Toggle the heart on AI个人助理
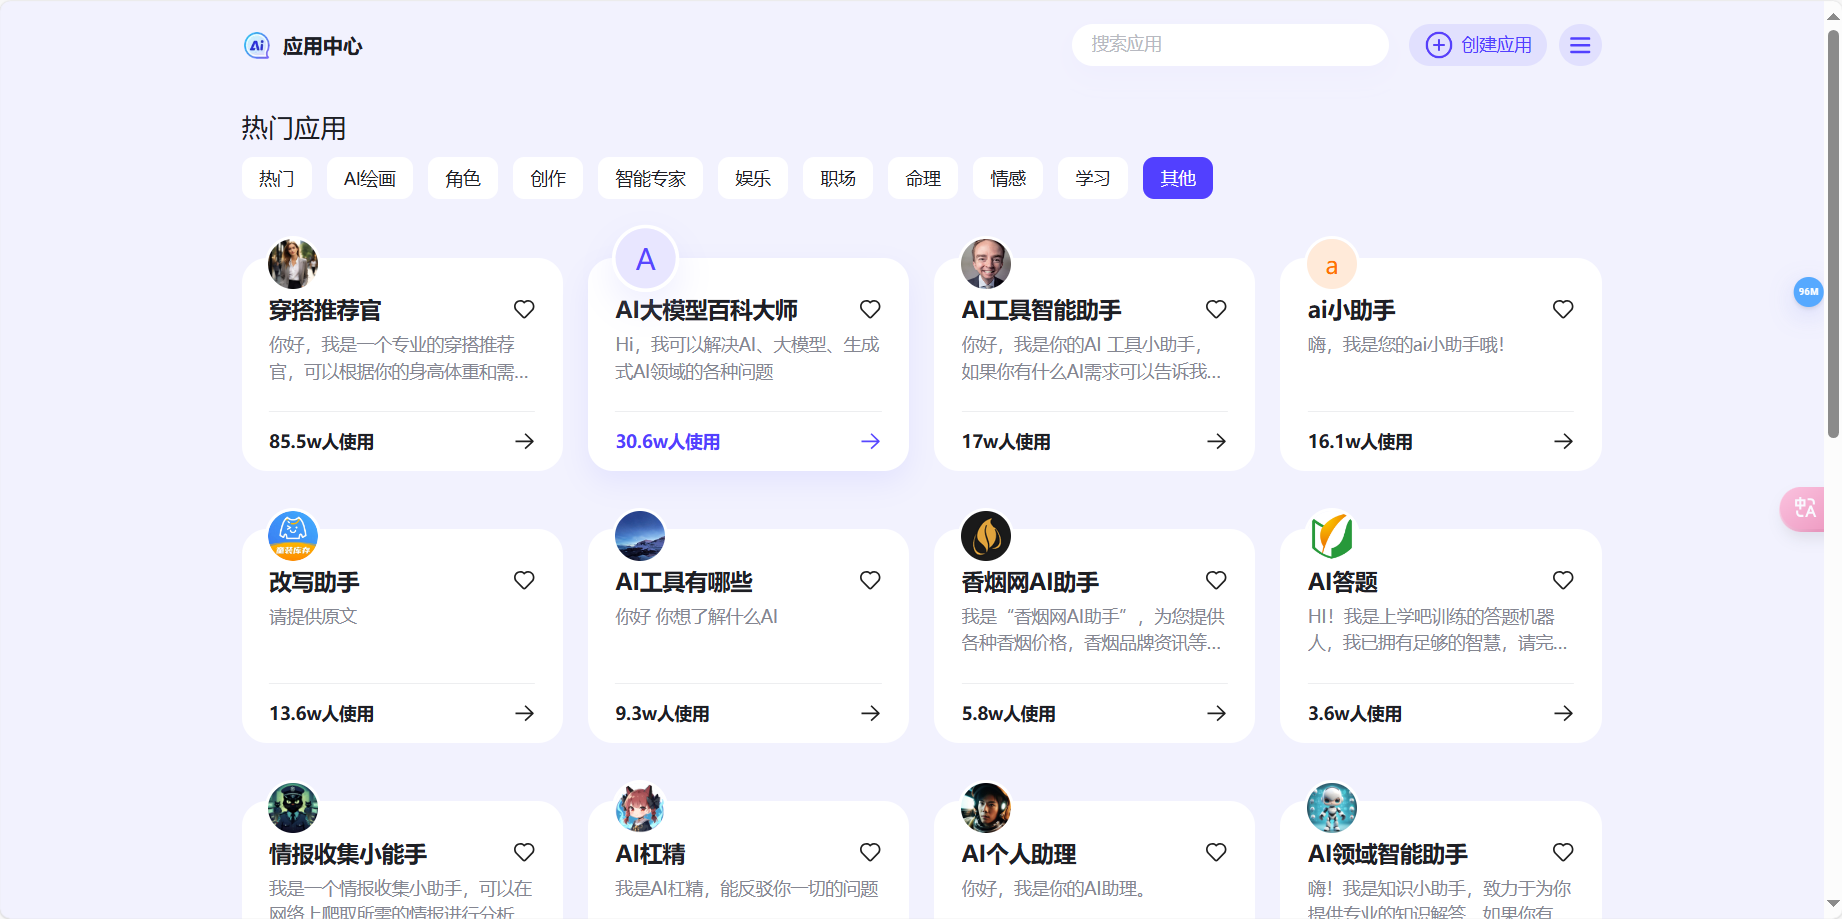This screenshot has height=919, width=1842. point(1216,853)
